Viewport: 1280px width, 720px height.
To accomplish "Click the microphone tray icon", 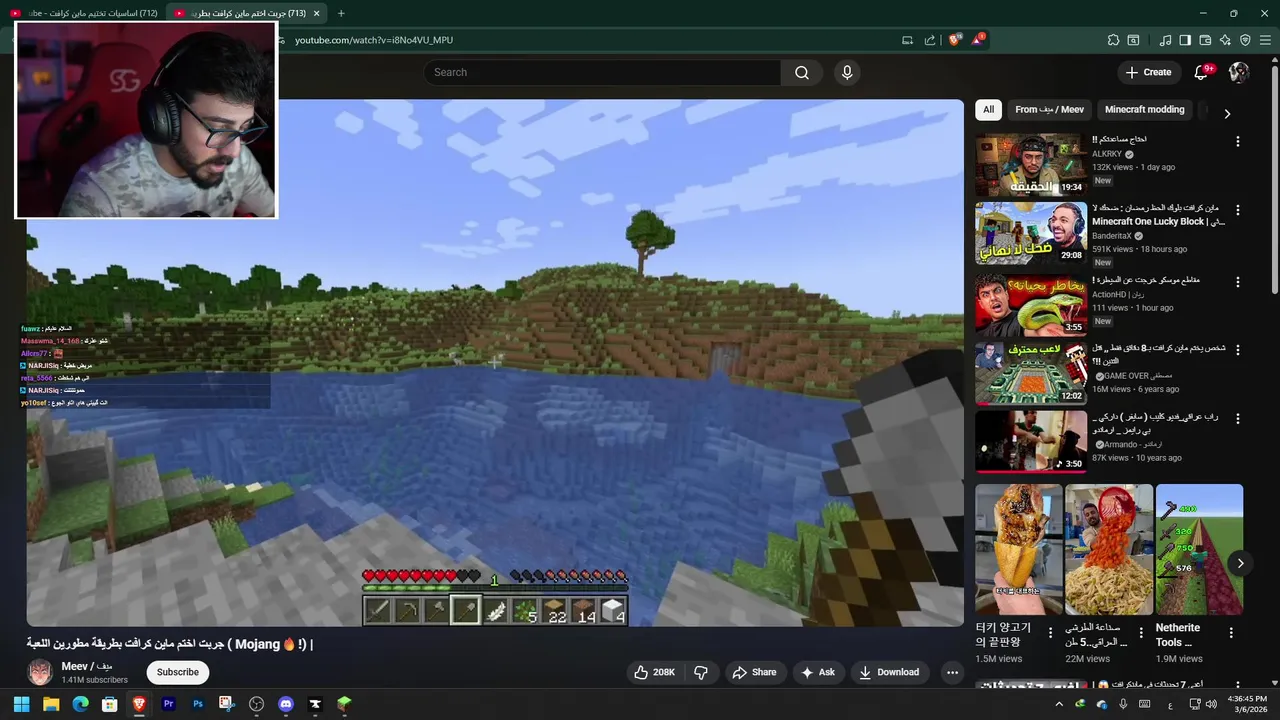I will (x=1123, y=704).
